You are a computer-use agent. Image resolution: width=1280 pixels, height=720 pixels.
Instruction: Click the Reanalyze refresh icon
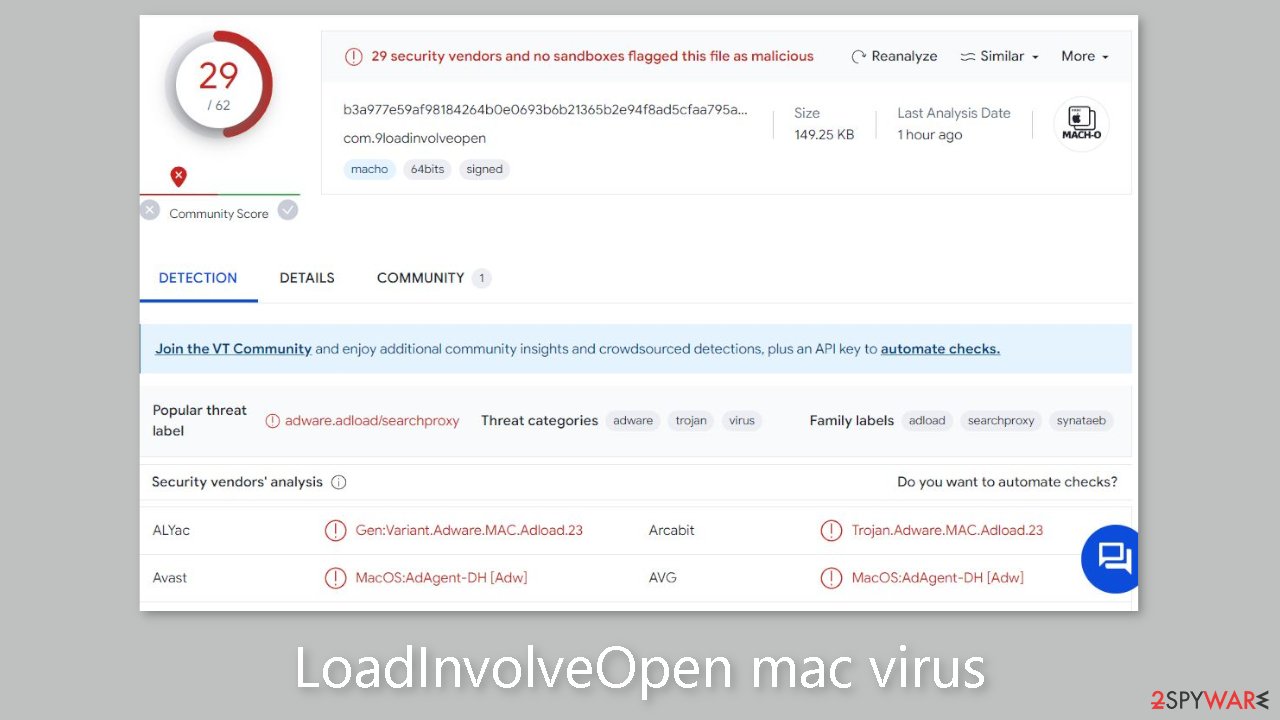[x=857, y=56]
